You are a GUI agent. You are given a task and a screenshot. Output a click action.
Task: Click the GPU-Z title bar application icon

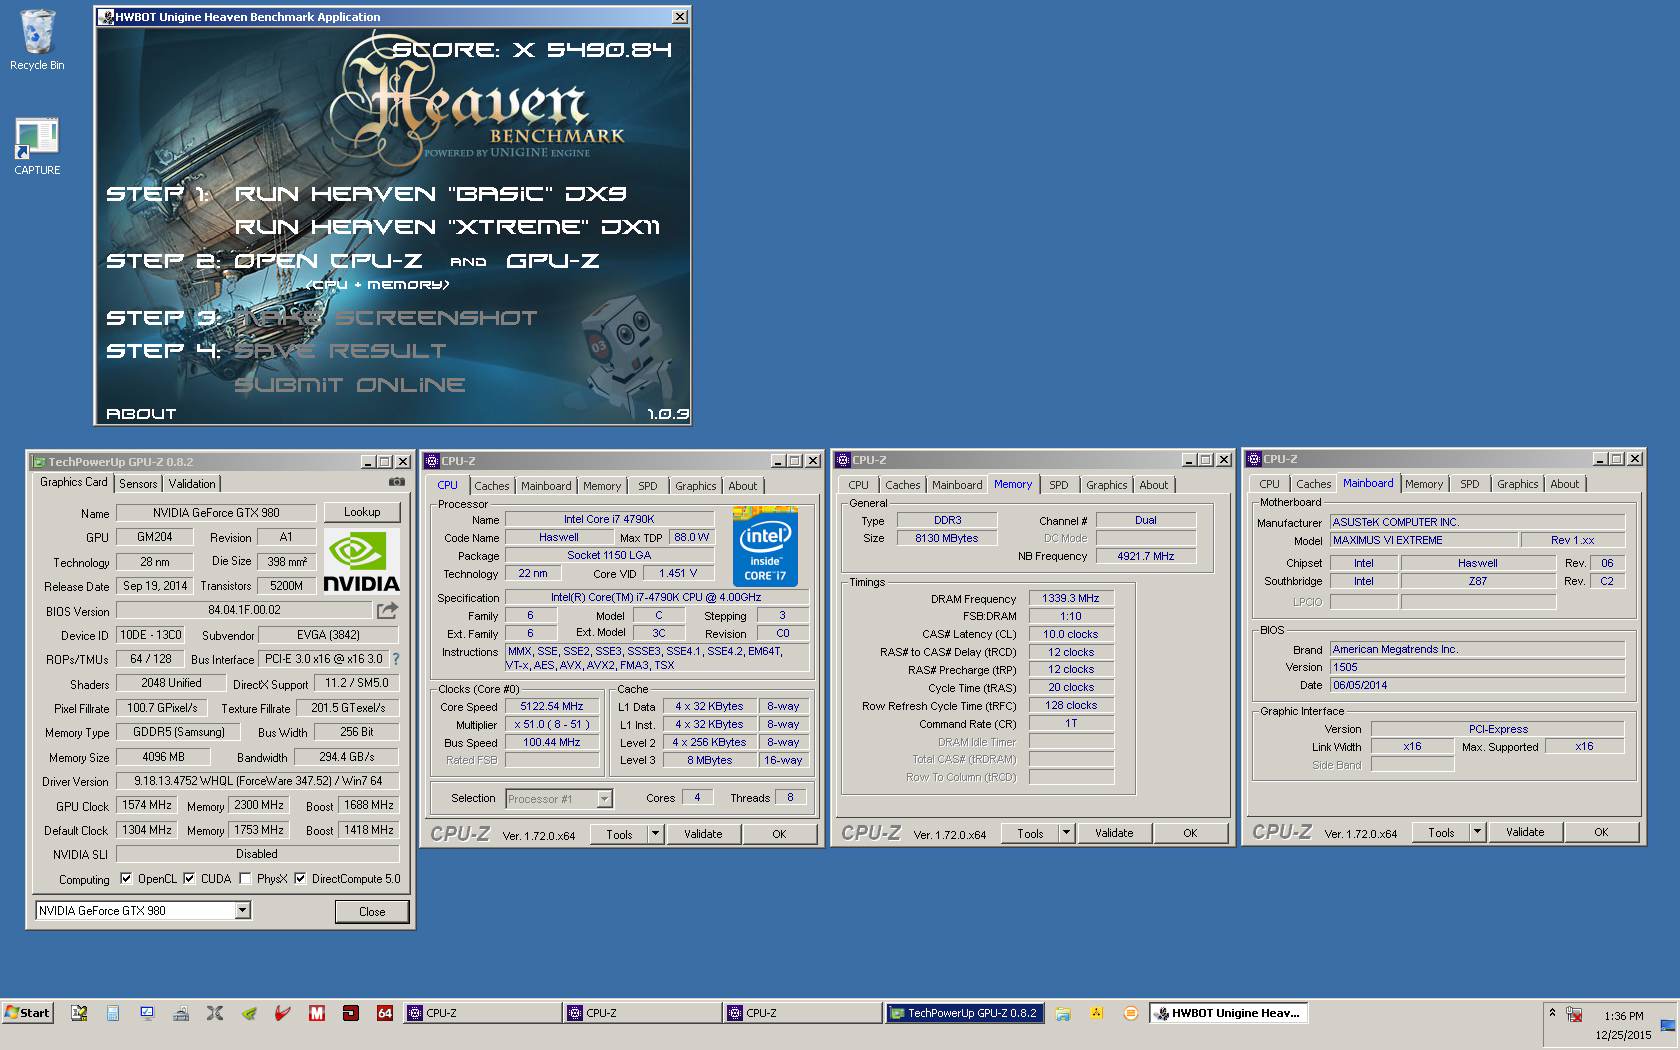(x=39, y=462)
